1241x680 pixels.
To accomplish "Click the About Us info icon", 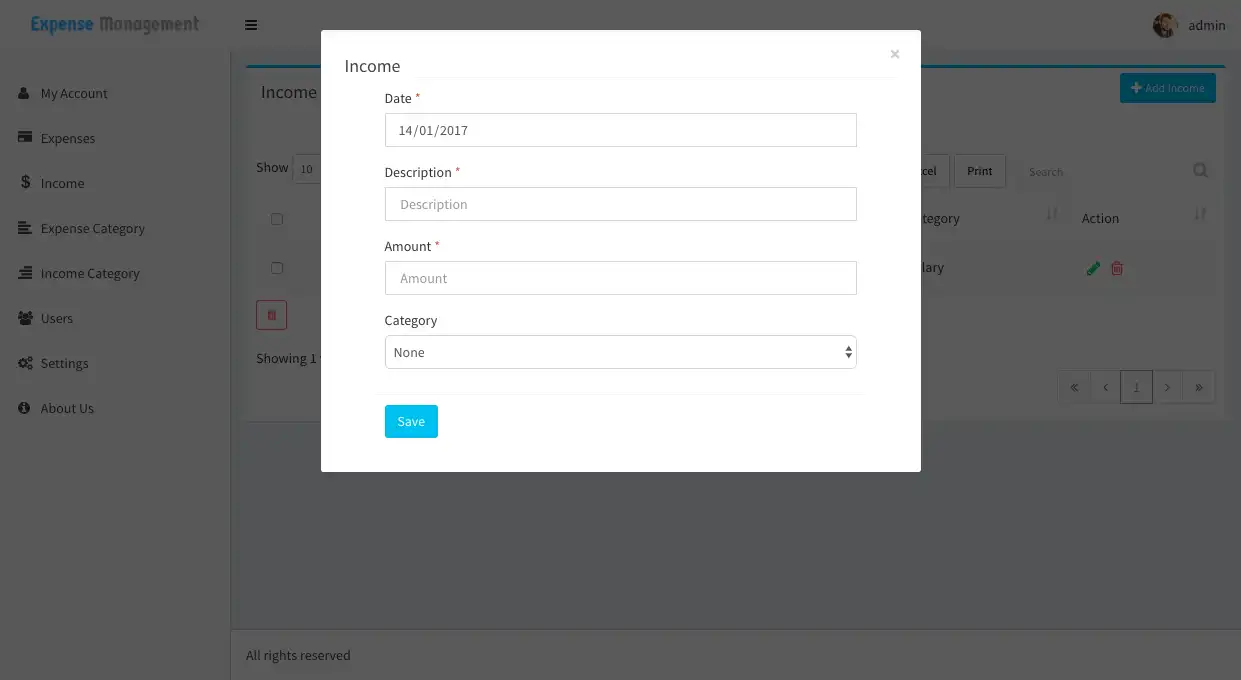I will coord(24,408).
